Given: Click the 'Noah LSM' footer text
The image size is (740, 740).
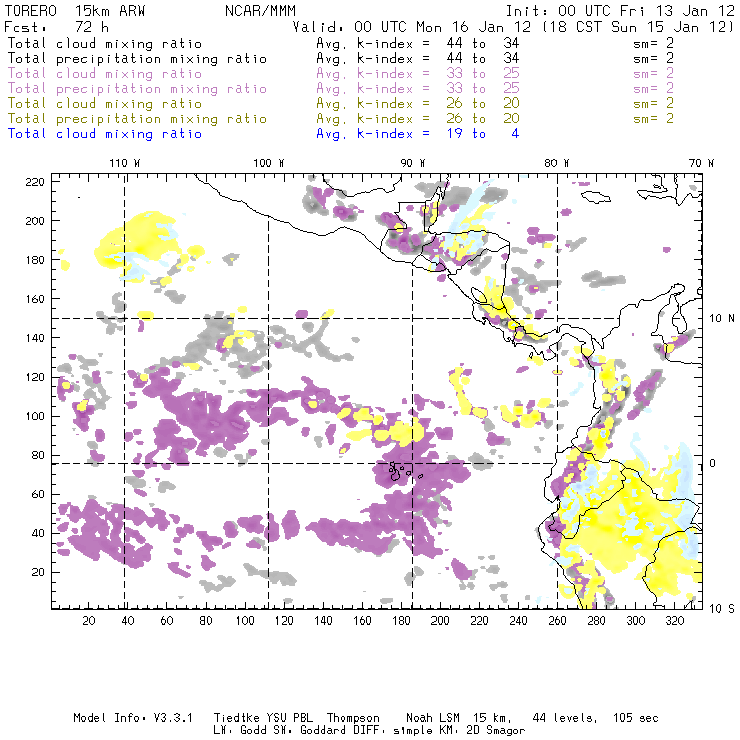Looking at the screenshot, I should 433,718.
